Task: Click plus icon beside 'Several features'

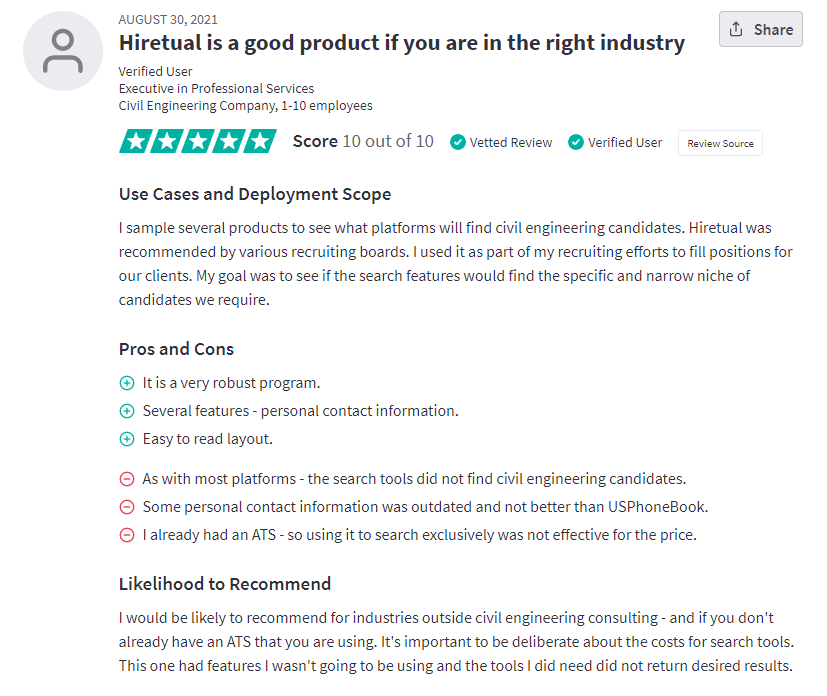Action: (127, 411)
